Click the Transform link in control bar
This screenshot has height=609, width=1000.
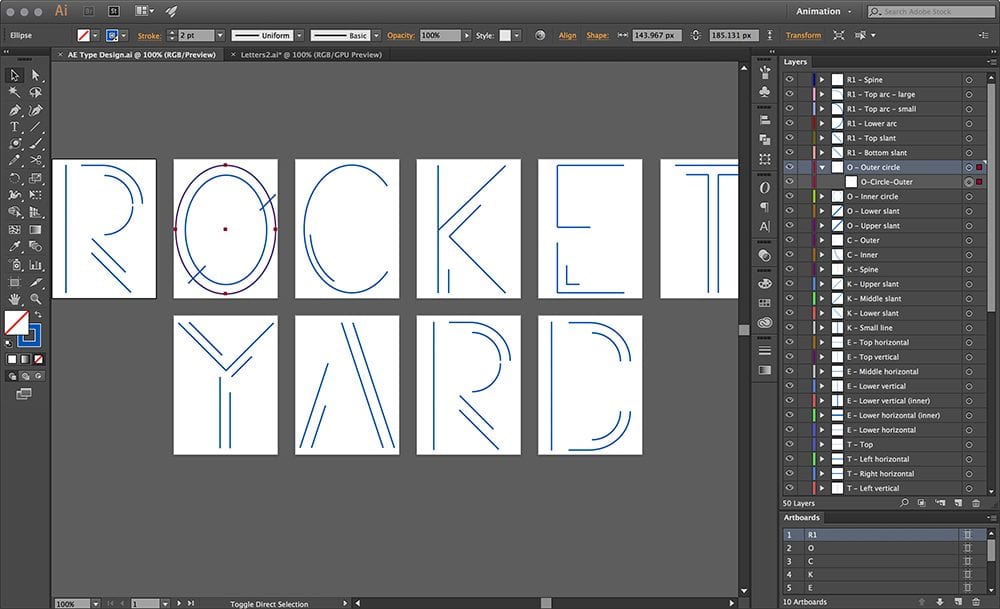pyautogui.click(x=803, y=35)
